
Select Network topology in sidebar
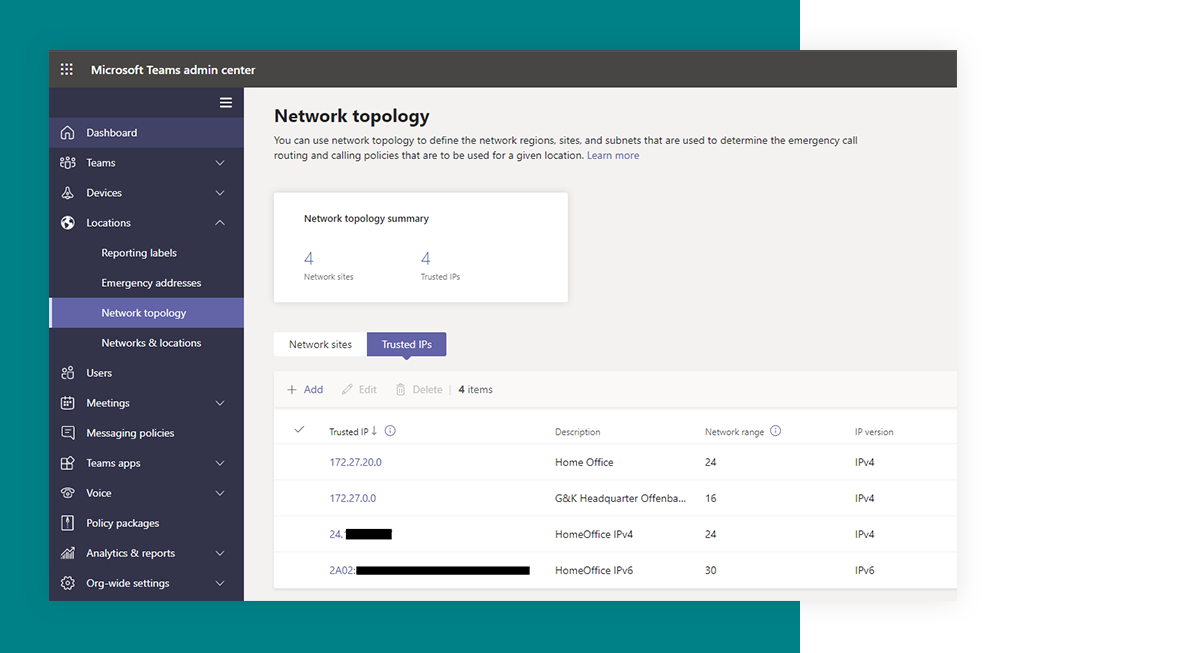pos(147,313)
